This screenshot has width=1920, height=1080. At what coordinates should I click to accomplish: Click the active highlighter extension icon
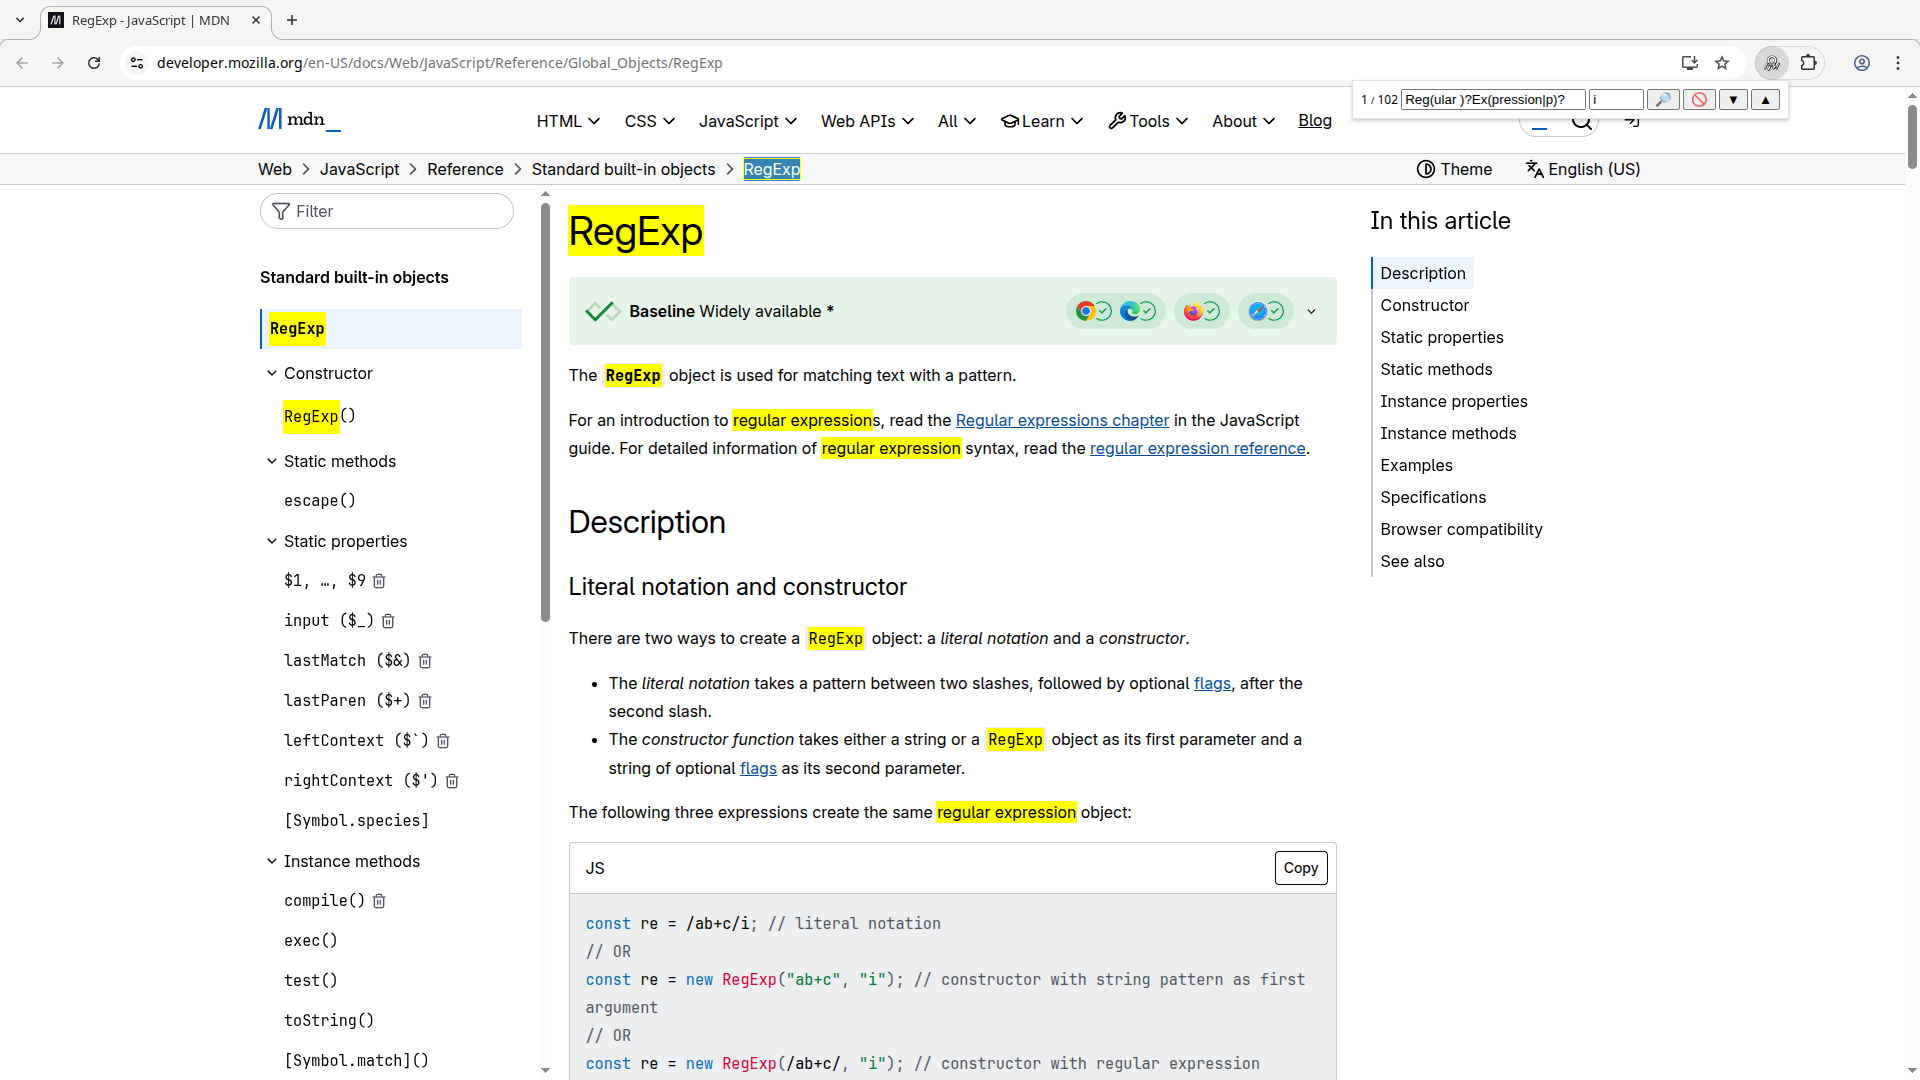(1771, 62)
